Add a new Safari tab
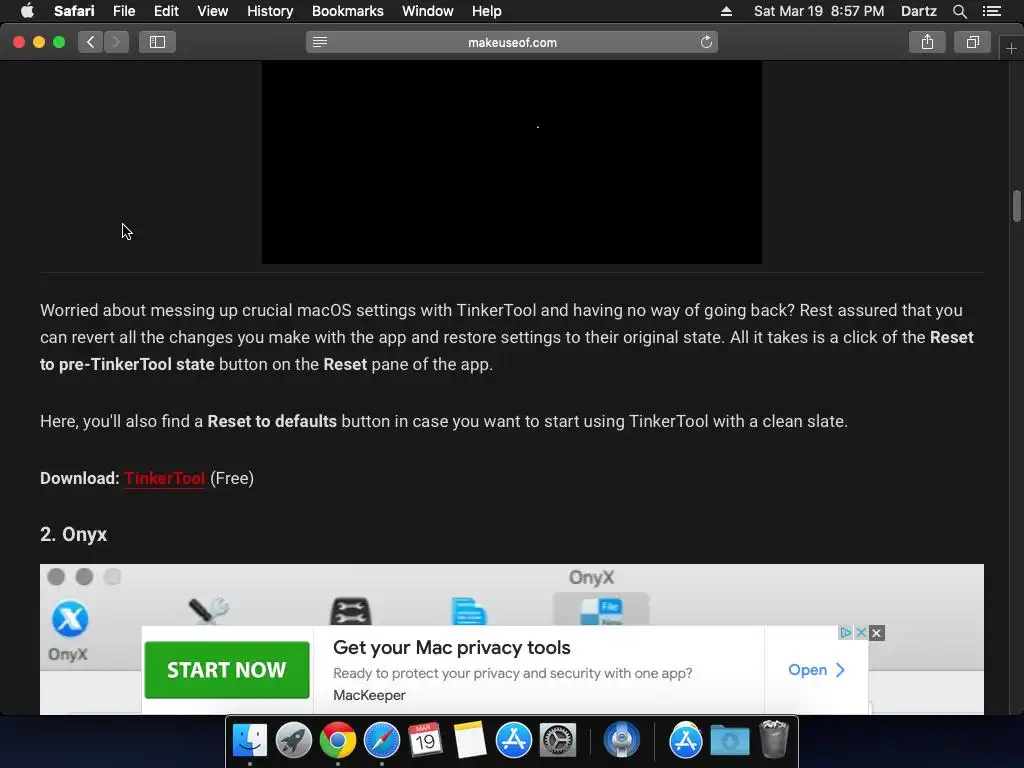The width and height of the screenshot is (1024, 768). [1011, 48]
